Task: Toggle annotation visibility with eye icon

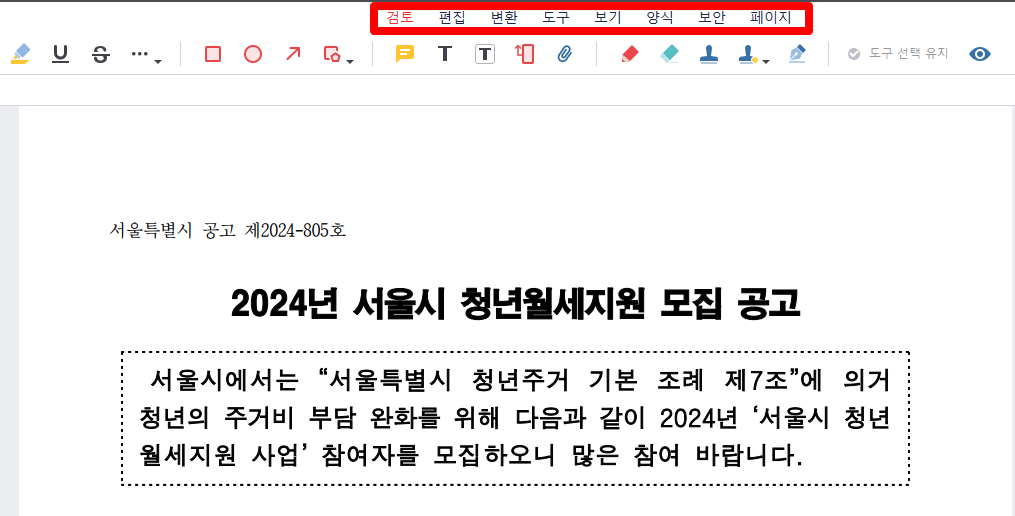Action: click(980, 54)
